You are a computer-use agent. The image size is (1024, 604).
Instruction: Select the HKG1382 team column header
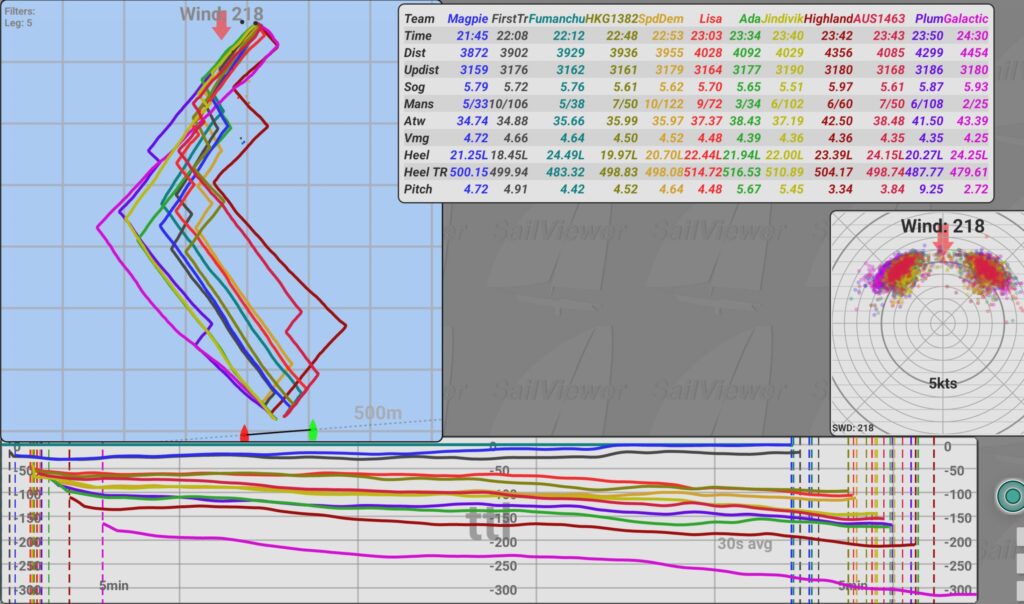[611, 19]
